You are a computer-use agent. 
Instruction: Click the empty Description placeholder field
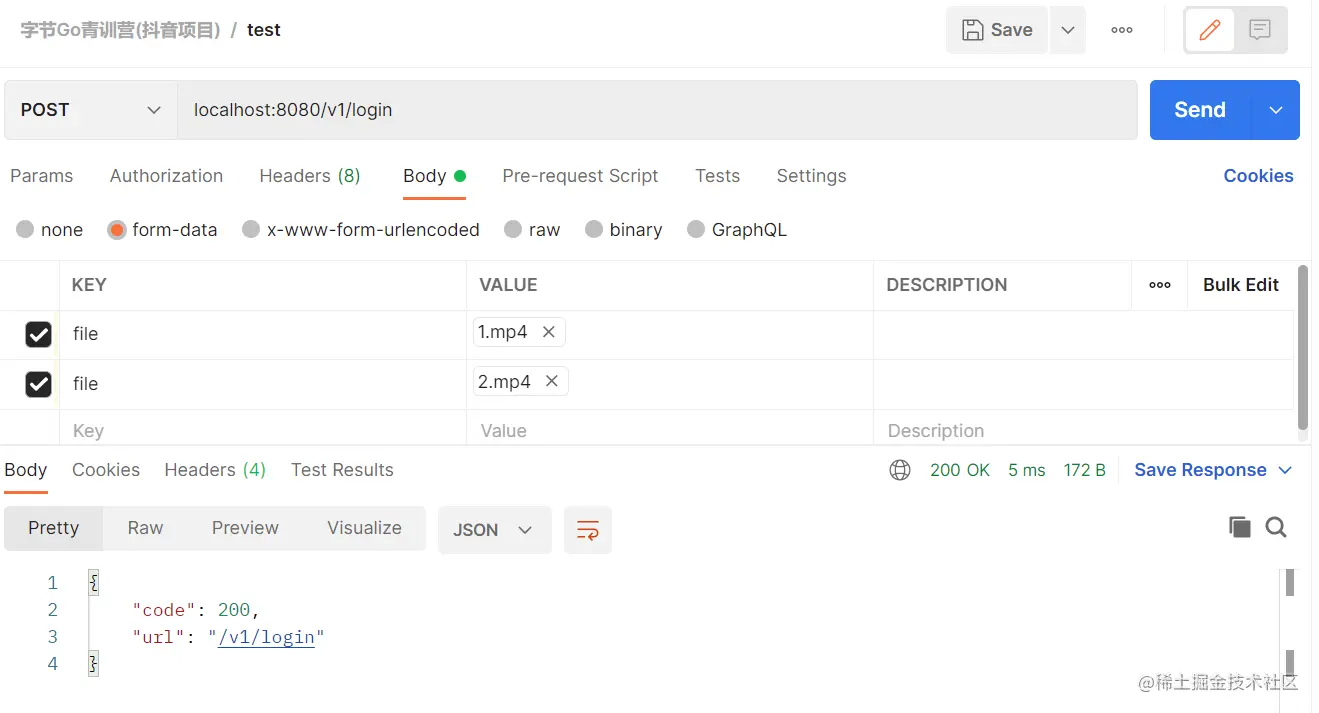tap(1084, 430)
